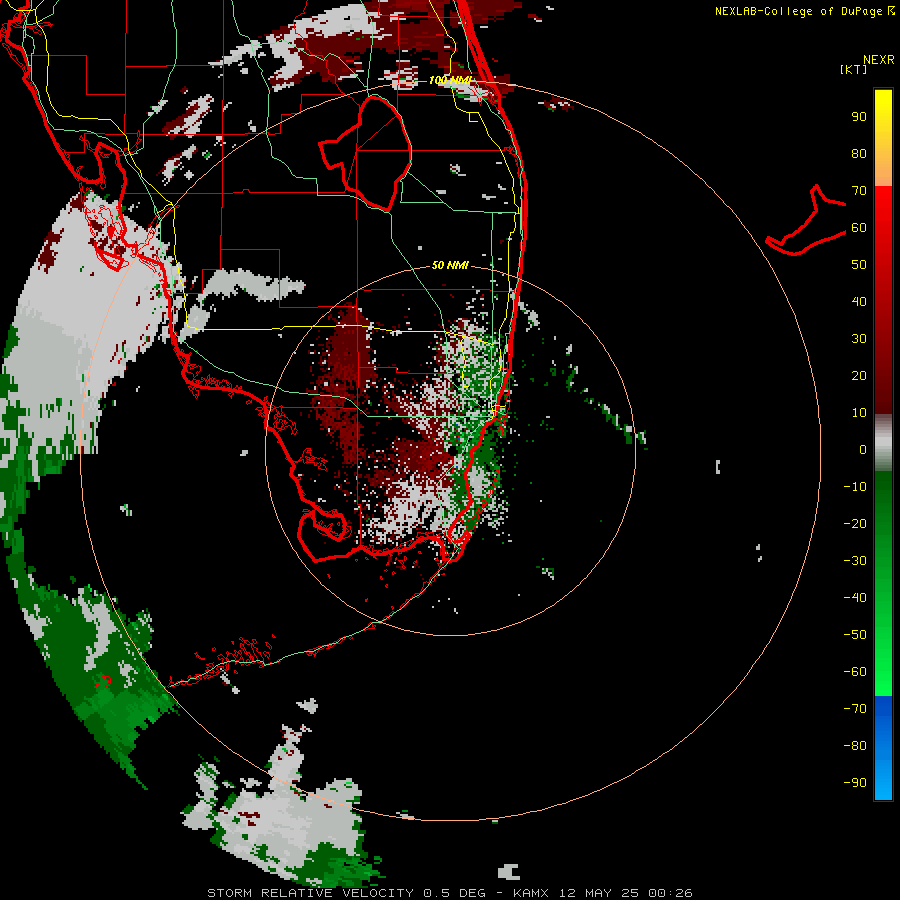Click the KAMX station identifier
The image size is (900, 900).
point(530,893)
